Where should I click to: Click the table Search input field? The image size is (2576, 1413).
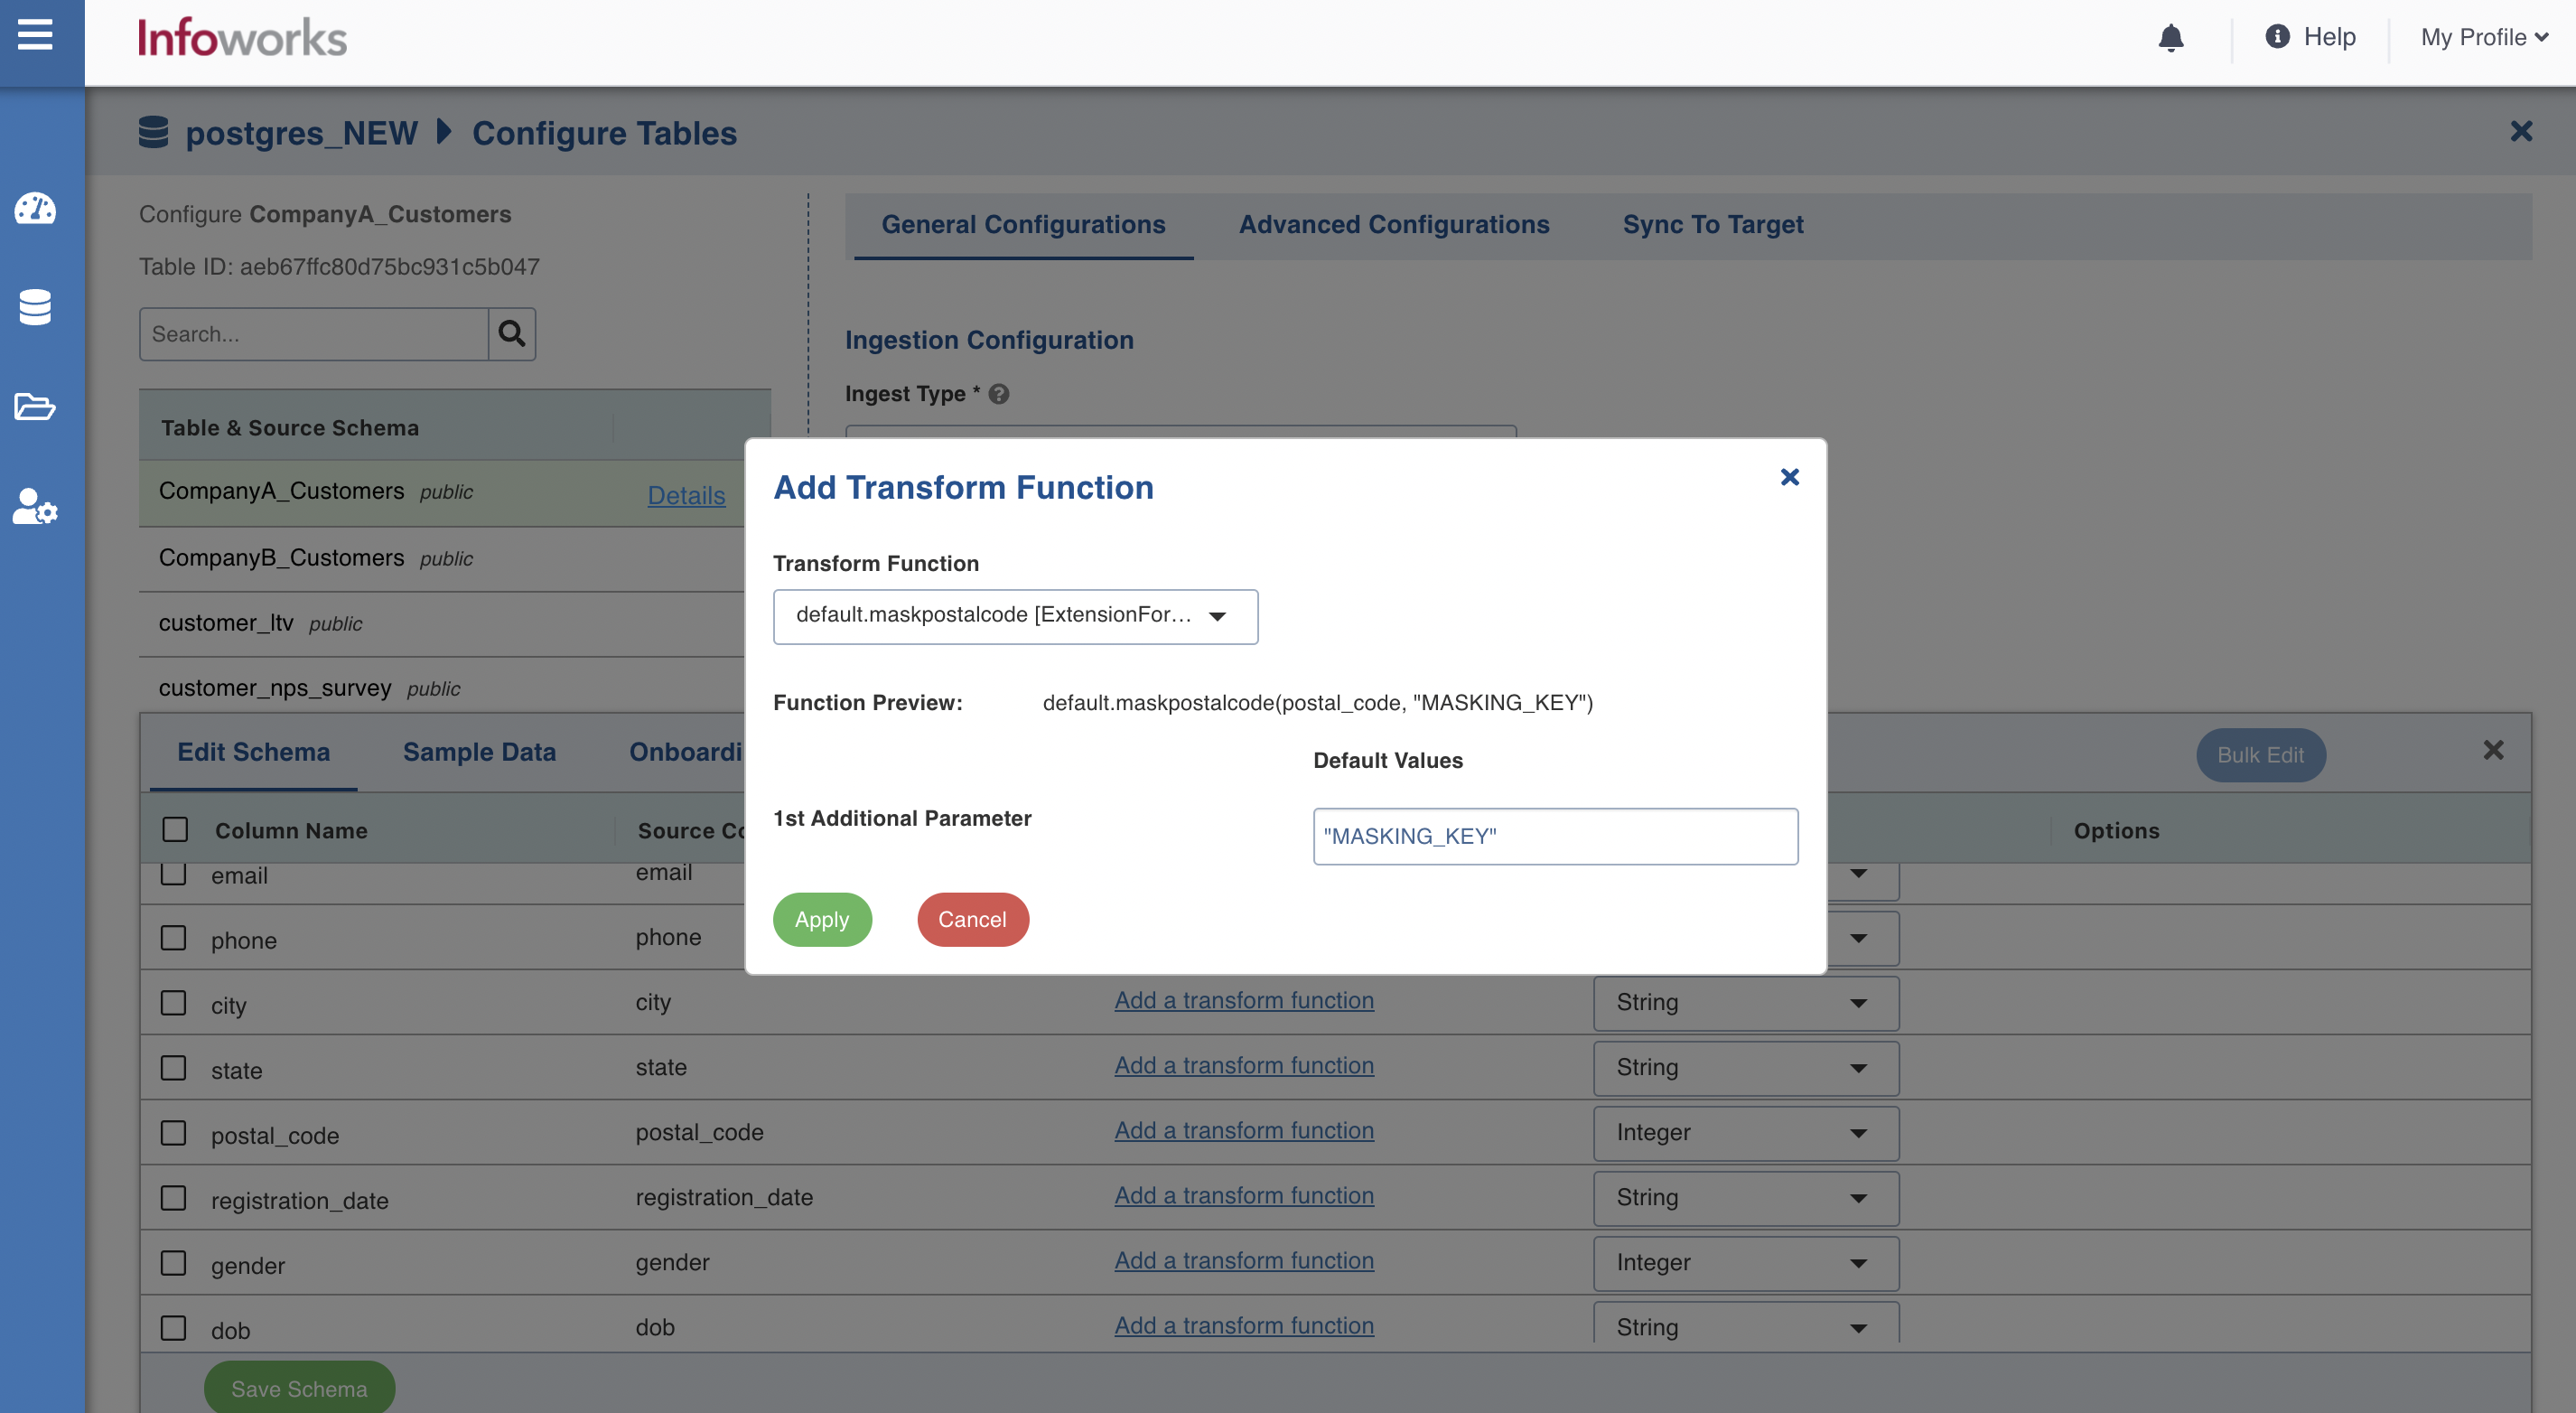point(314,334)
